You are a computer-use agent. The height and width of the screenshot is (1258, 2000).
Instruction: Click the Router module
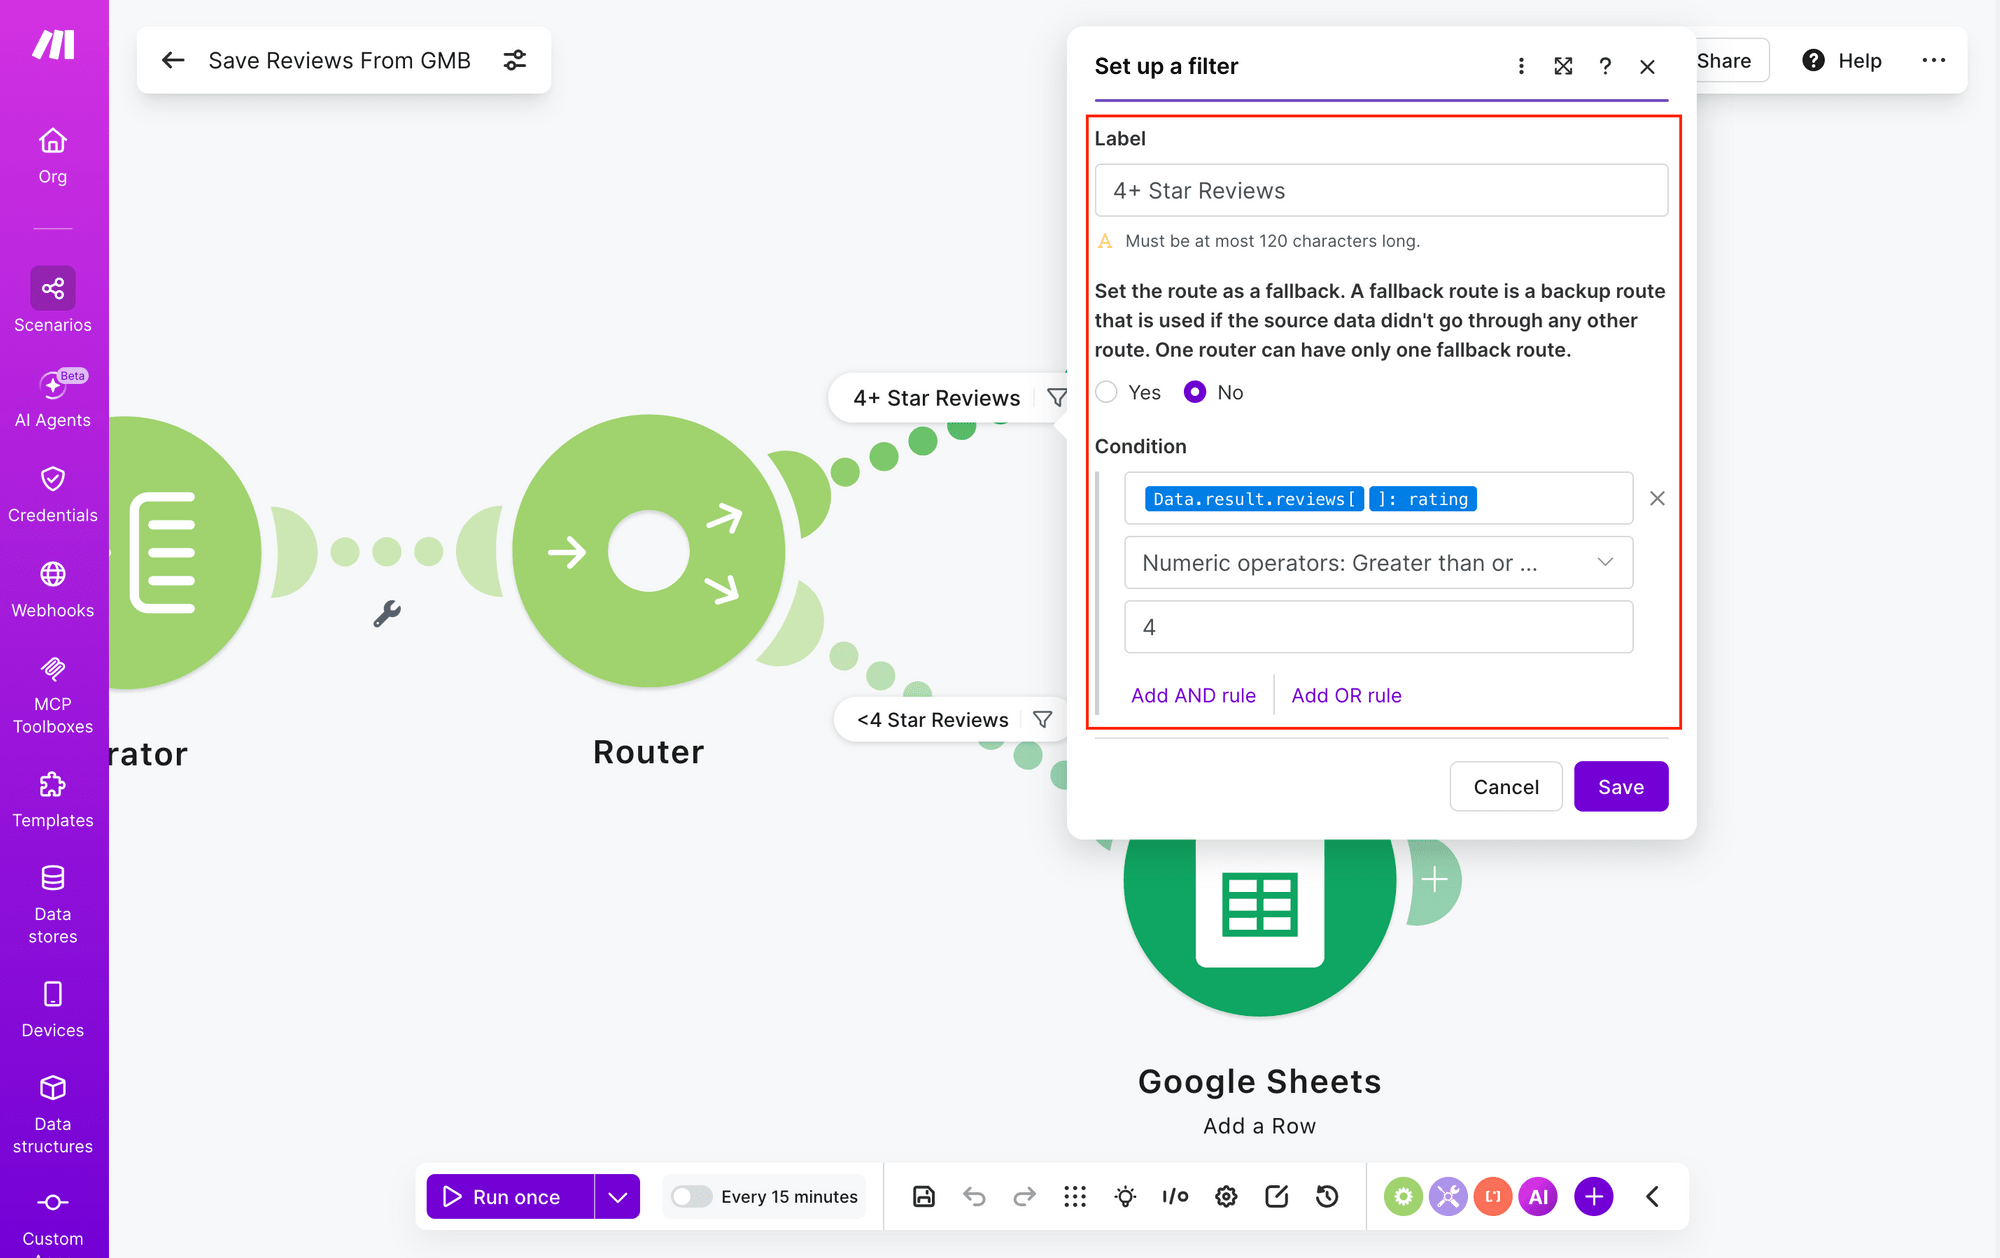click(648, 551)
